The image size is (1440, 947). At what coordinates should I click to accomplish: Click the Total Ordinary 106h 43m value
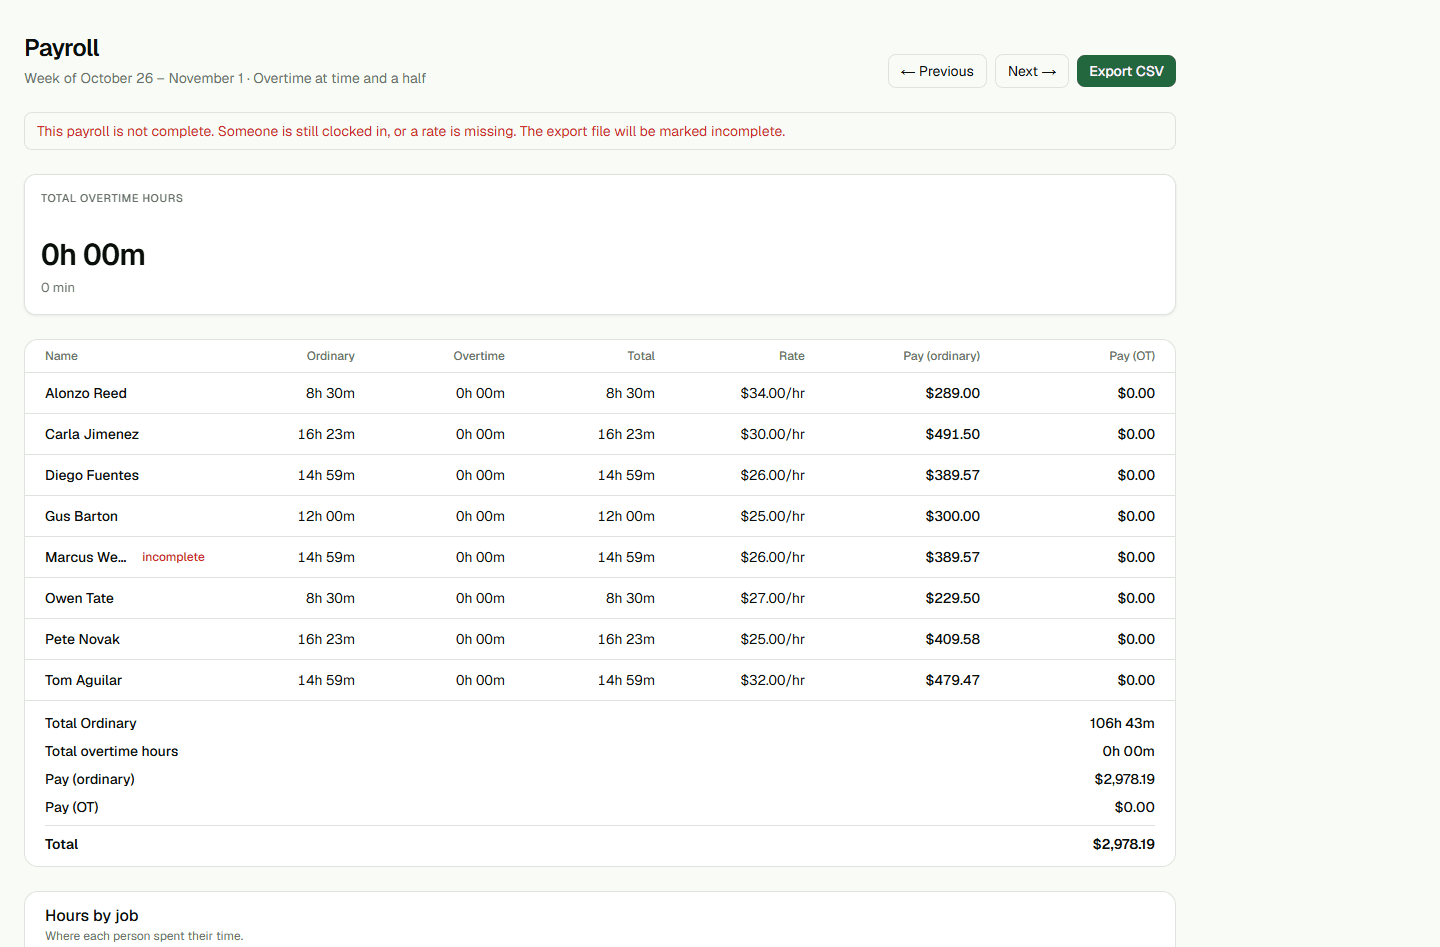(x=1122, y=723)
